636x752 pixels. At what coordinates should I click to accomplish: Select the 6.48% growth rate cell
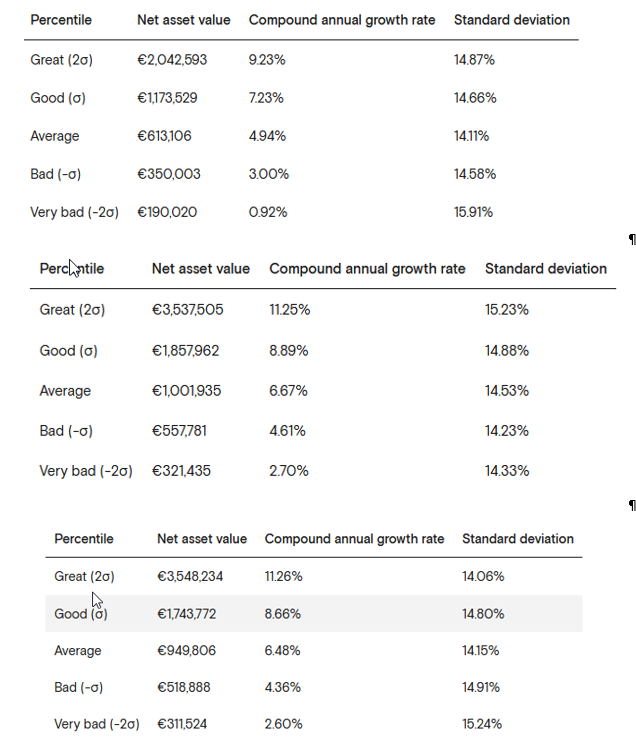tap(283, 651)
